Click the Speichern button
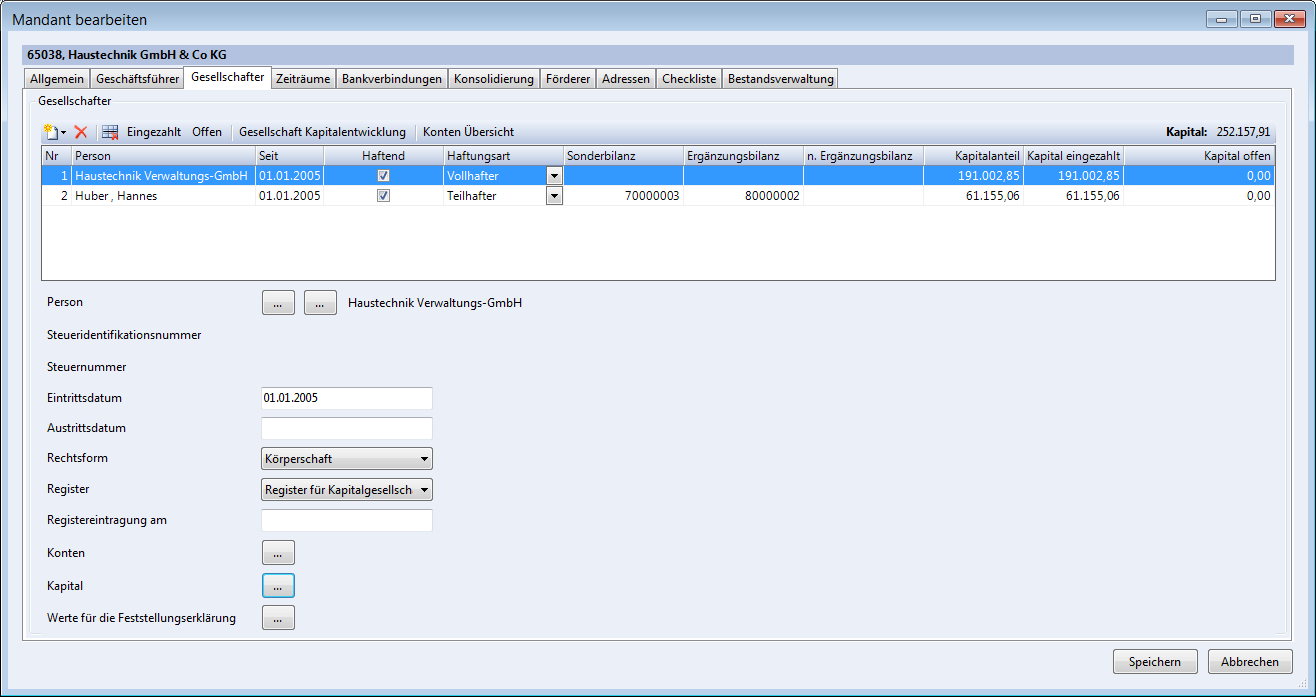The width and height of the screenshot is (1316, 697). (1154, 662)
